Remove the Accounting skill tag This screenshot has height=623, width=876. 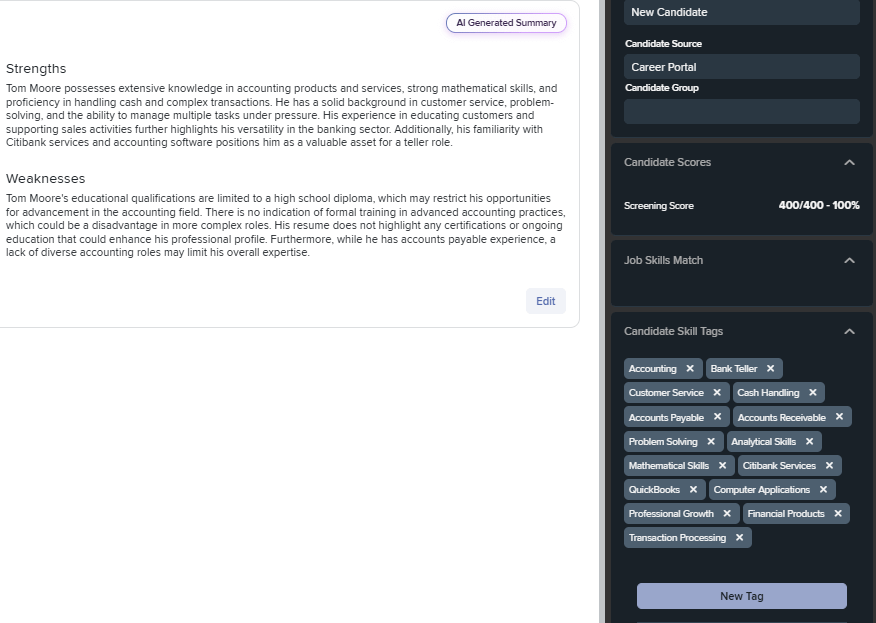[690, 369]
